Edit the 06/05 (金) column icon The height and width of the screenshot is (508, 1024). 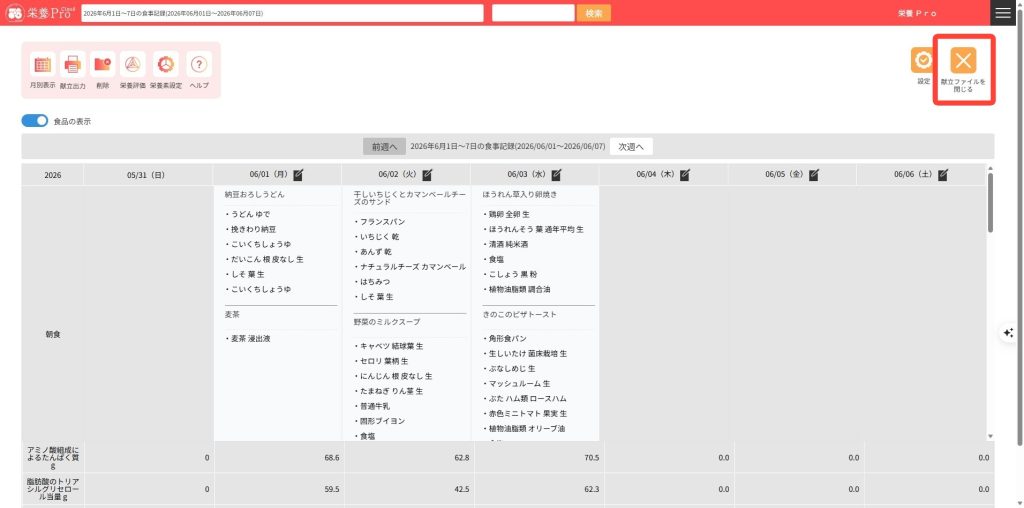pos(814,174)
